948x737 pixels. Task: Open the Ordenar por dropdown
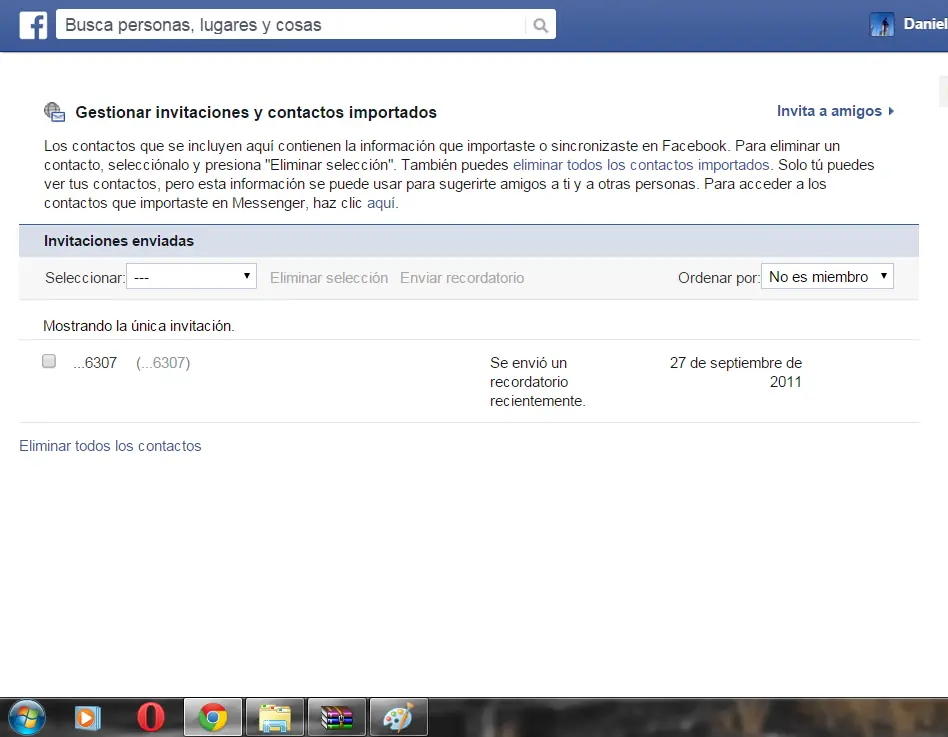coord(827,276)
